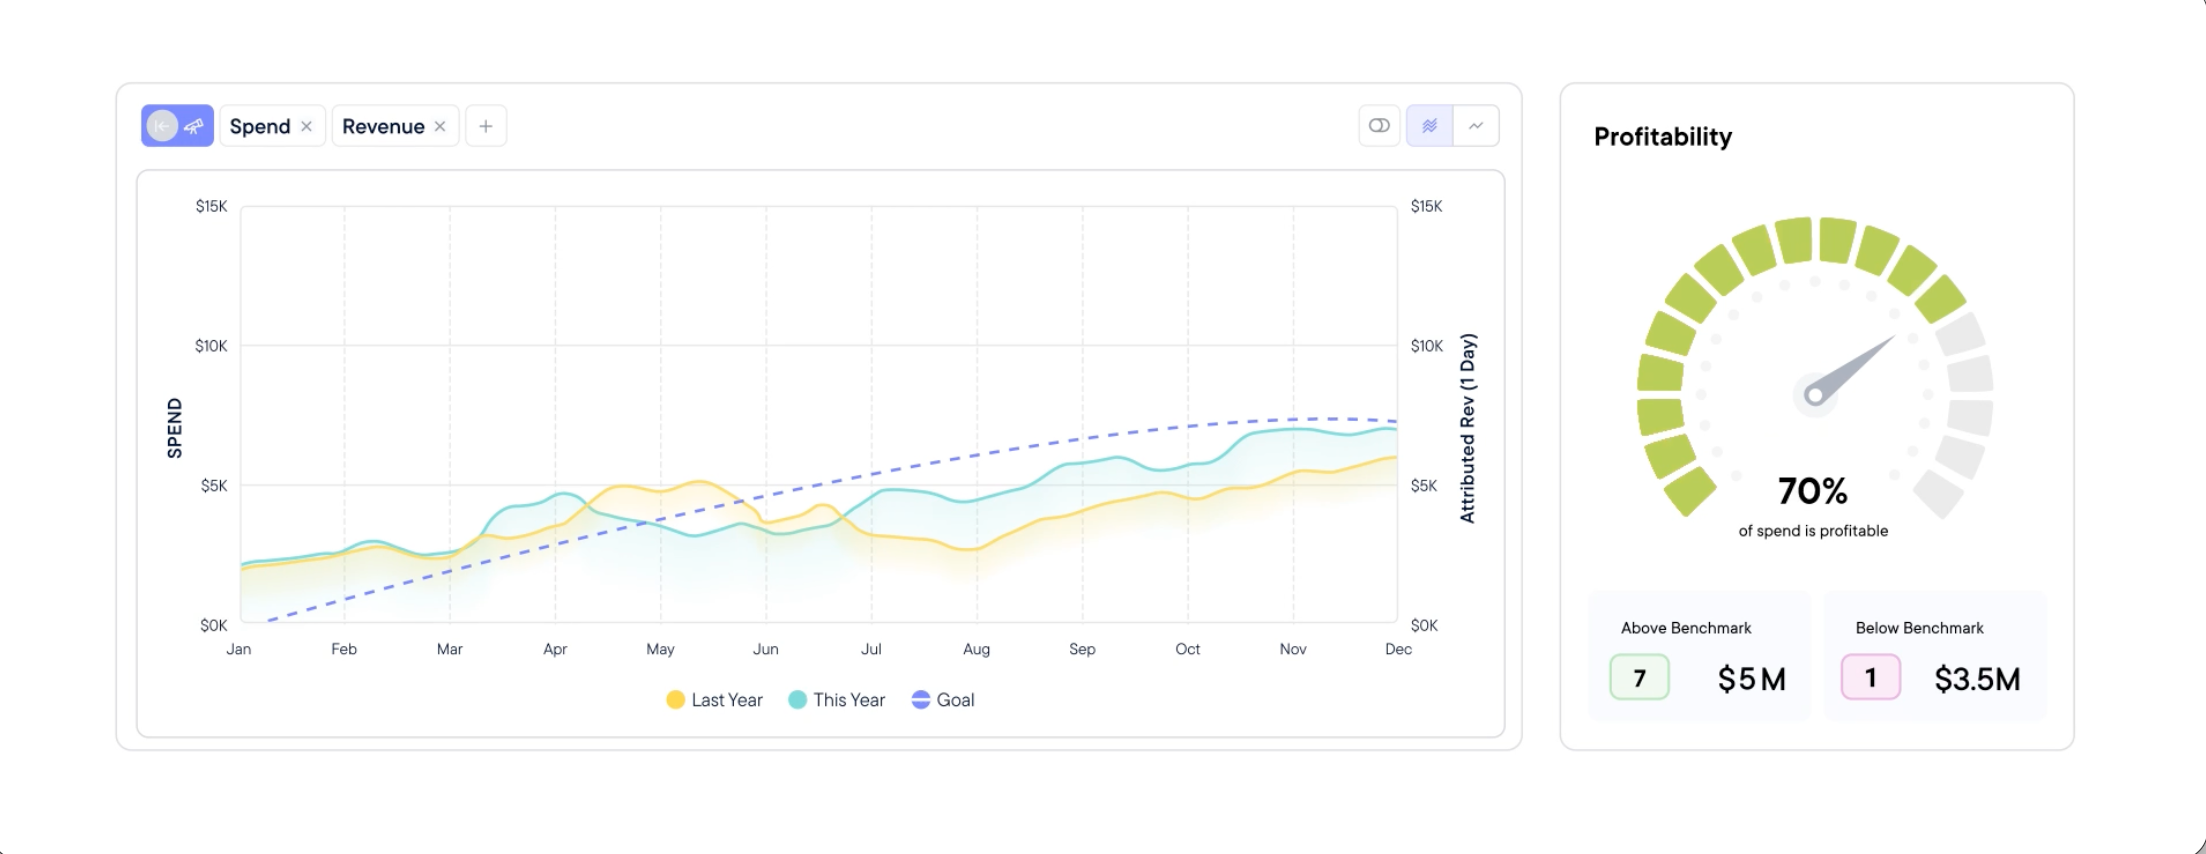Viewport: 2206px width, 854px height.
Task: Click the Jul marker on the timeline axis
Action: coord(871,649)
